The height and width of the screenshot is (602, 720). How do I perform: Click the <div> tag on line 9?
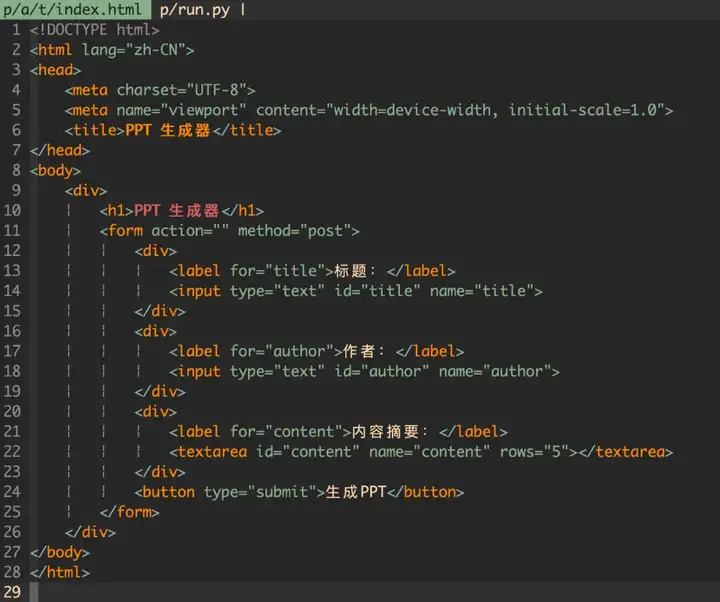(x=86, y=191)
